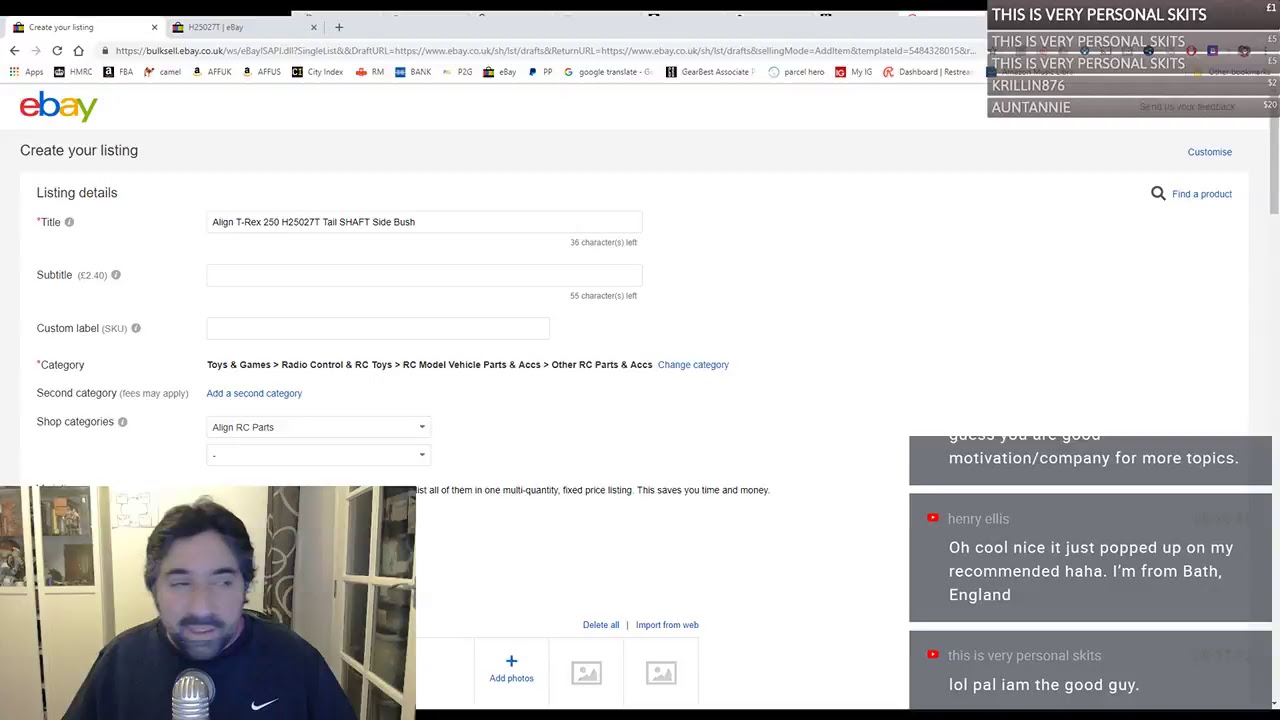Click the browser home icon

(79, 50)
